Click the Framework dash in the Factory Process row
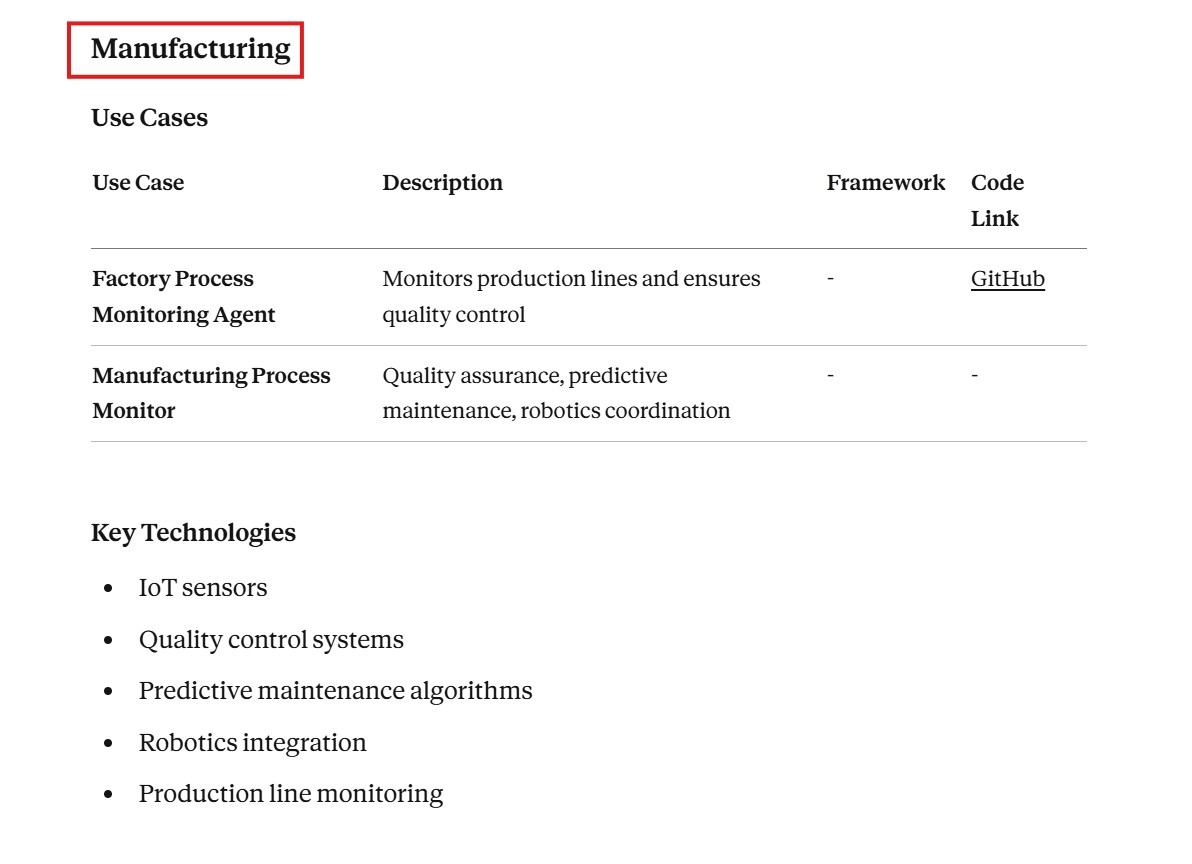1192x864 pixels. coord(831,279)
